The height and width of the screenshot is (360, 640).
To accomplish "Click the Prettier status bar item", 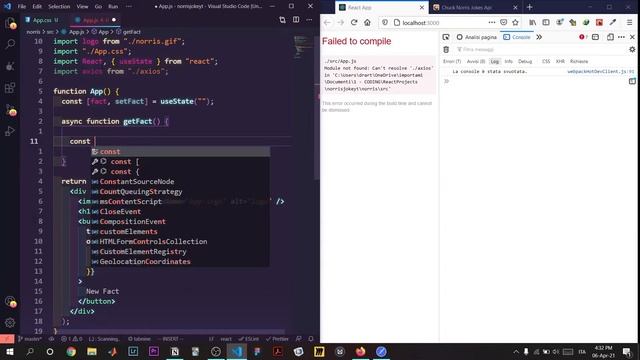I will pos(277,339).
